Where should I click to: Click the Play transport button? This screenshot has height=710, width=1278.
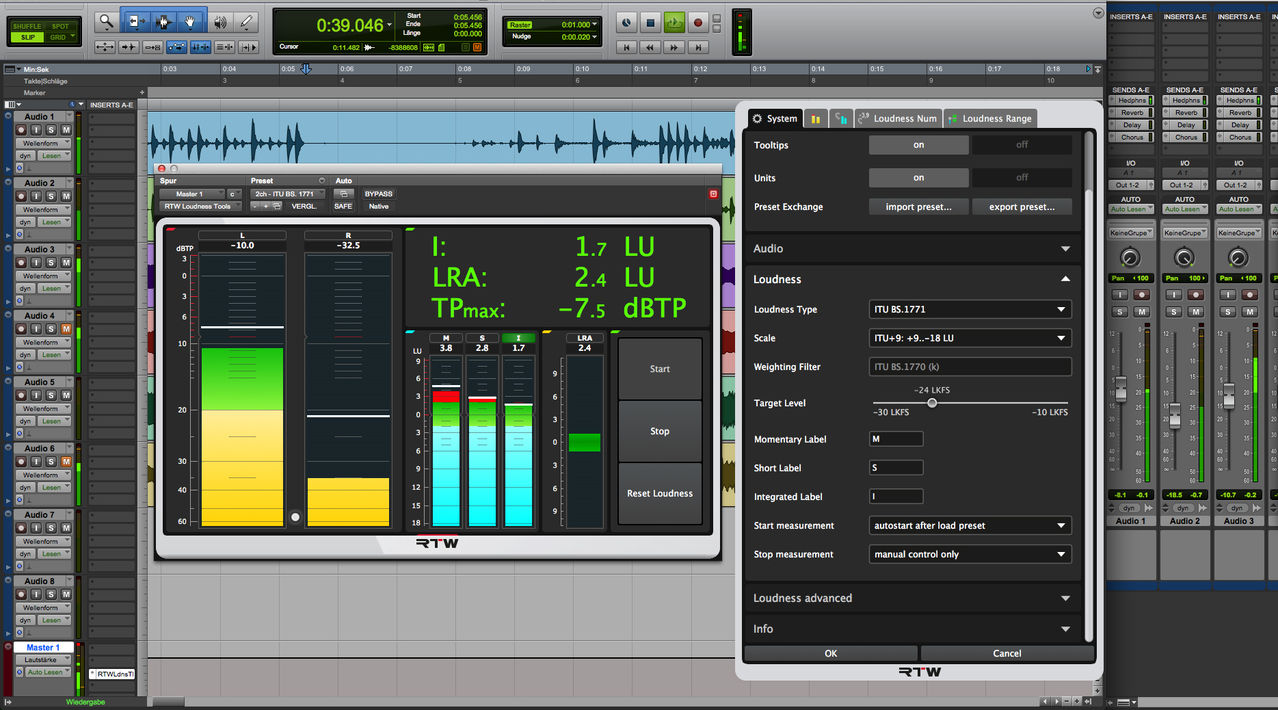click(675, 22)
